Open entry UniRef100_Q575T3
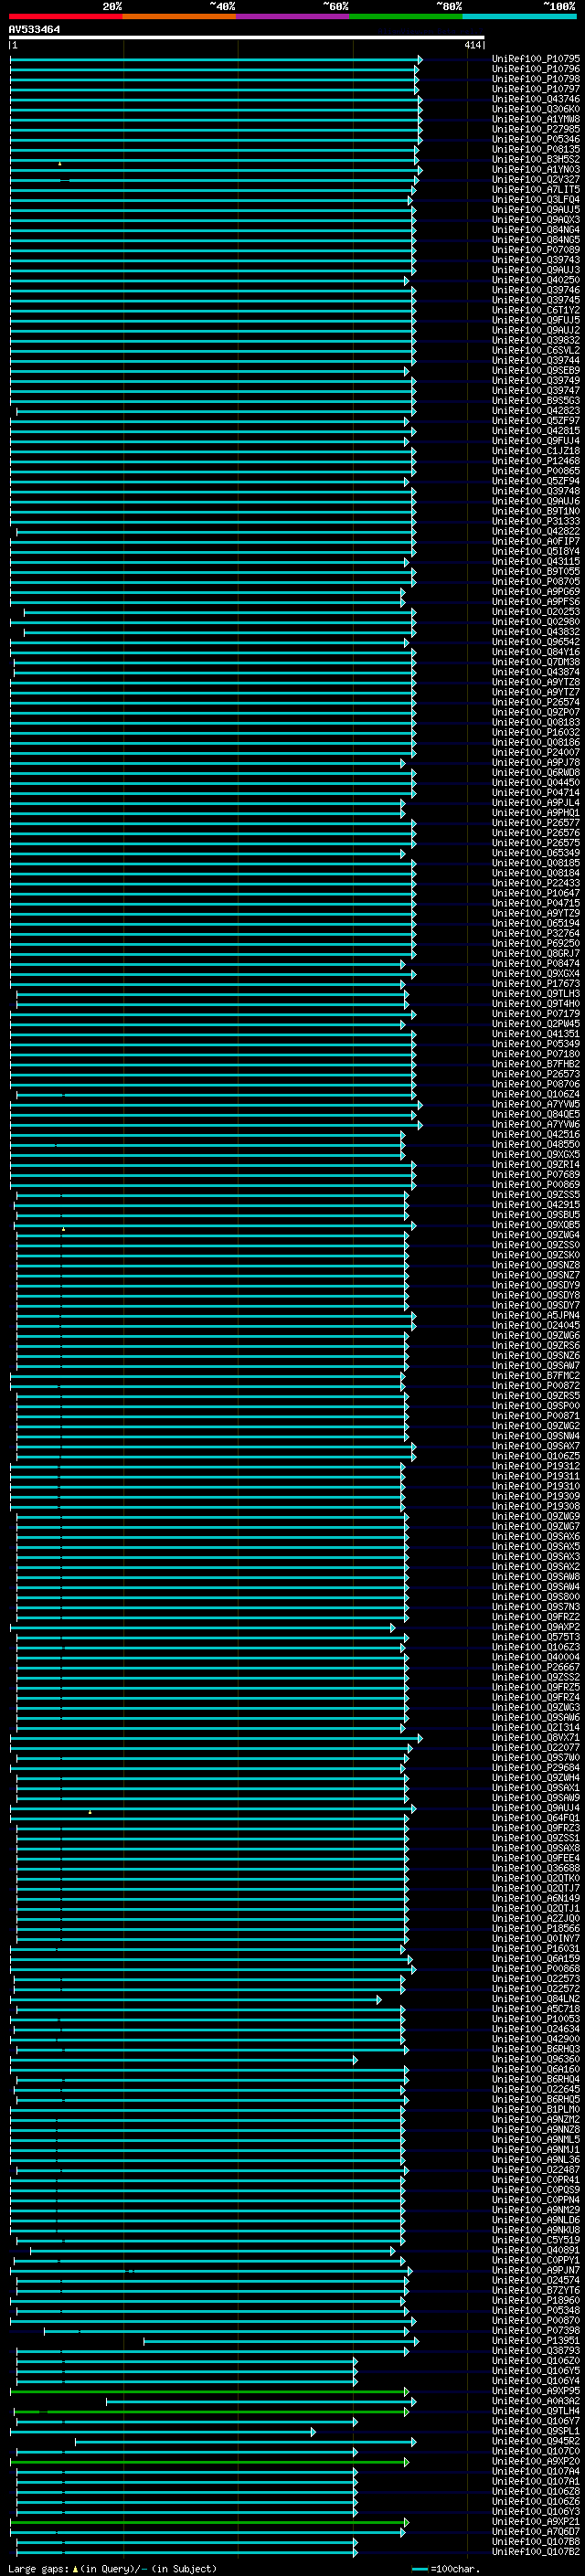Viewport: 585px width, 2576px height. point(536,1636)
